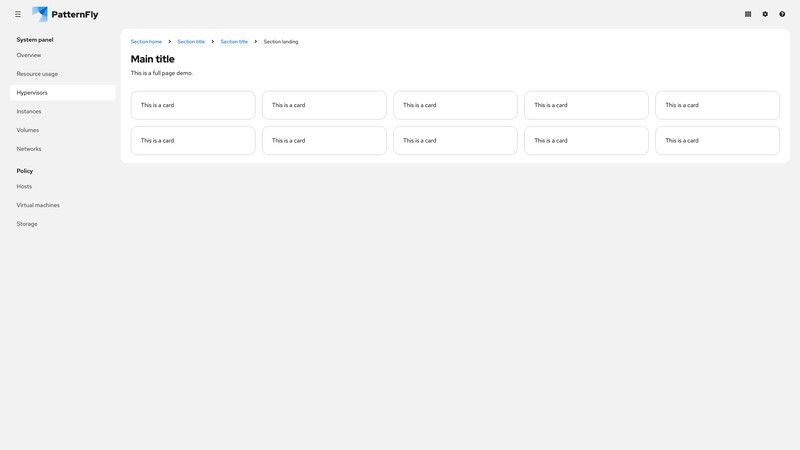Open help via question mark icon

[782, 14]
